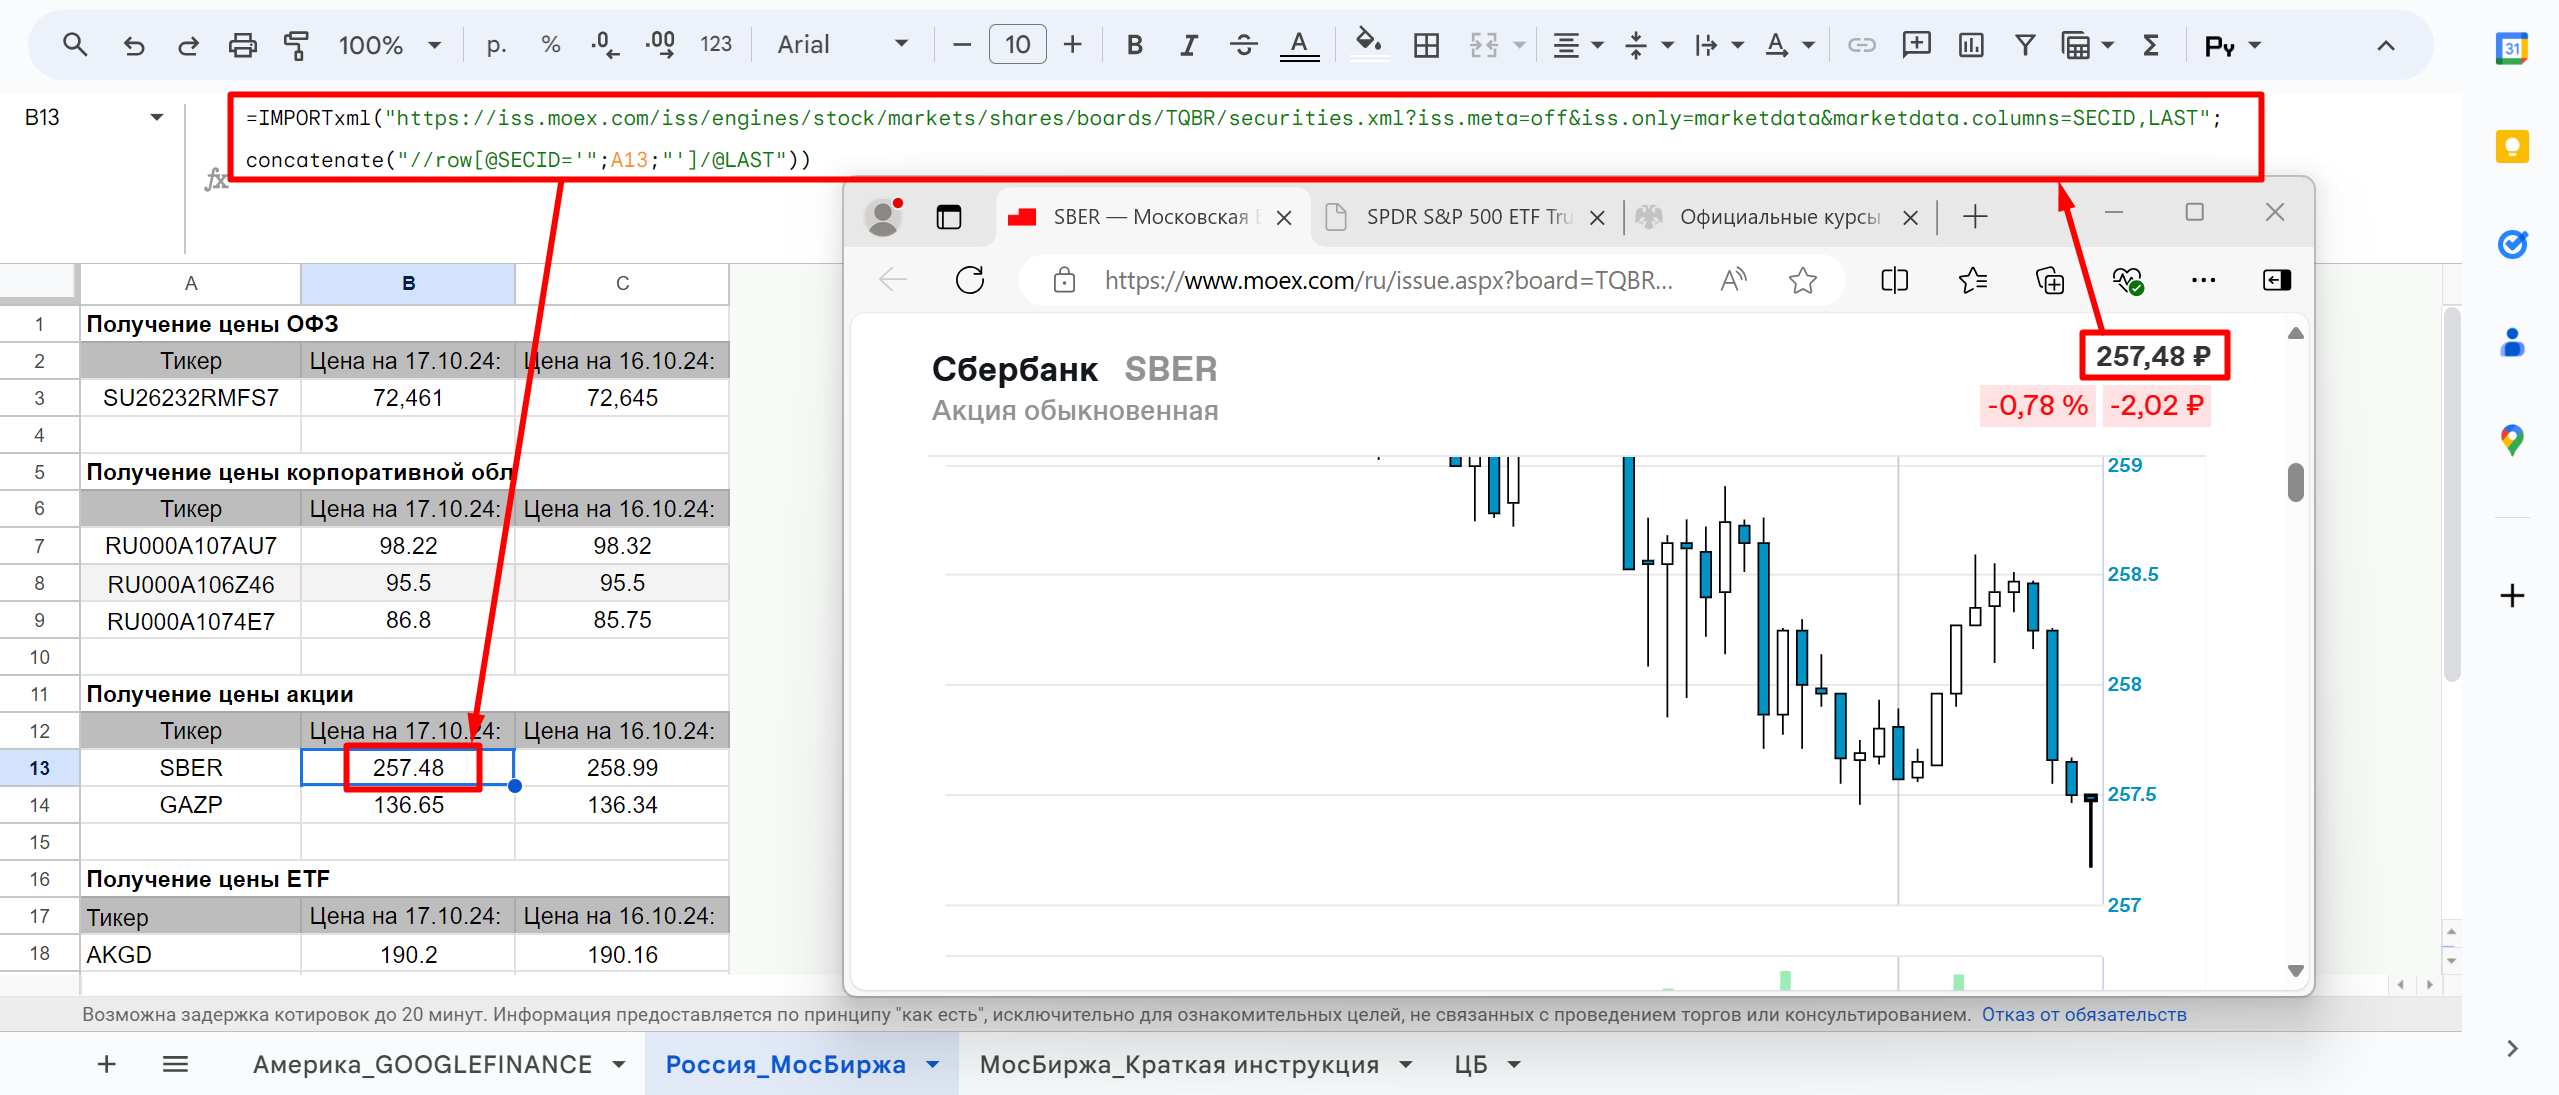
Task: Collapse the toolbar with the chevron
Action: point(2386,45)
